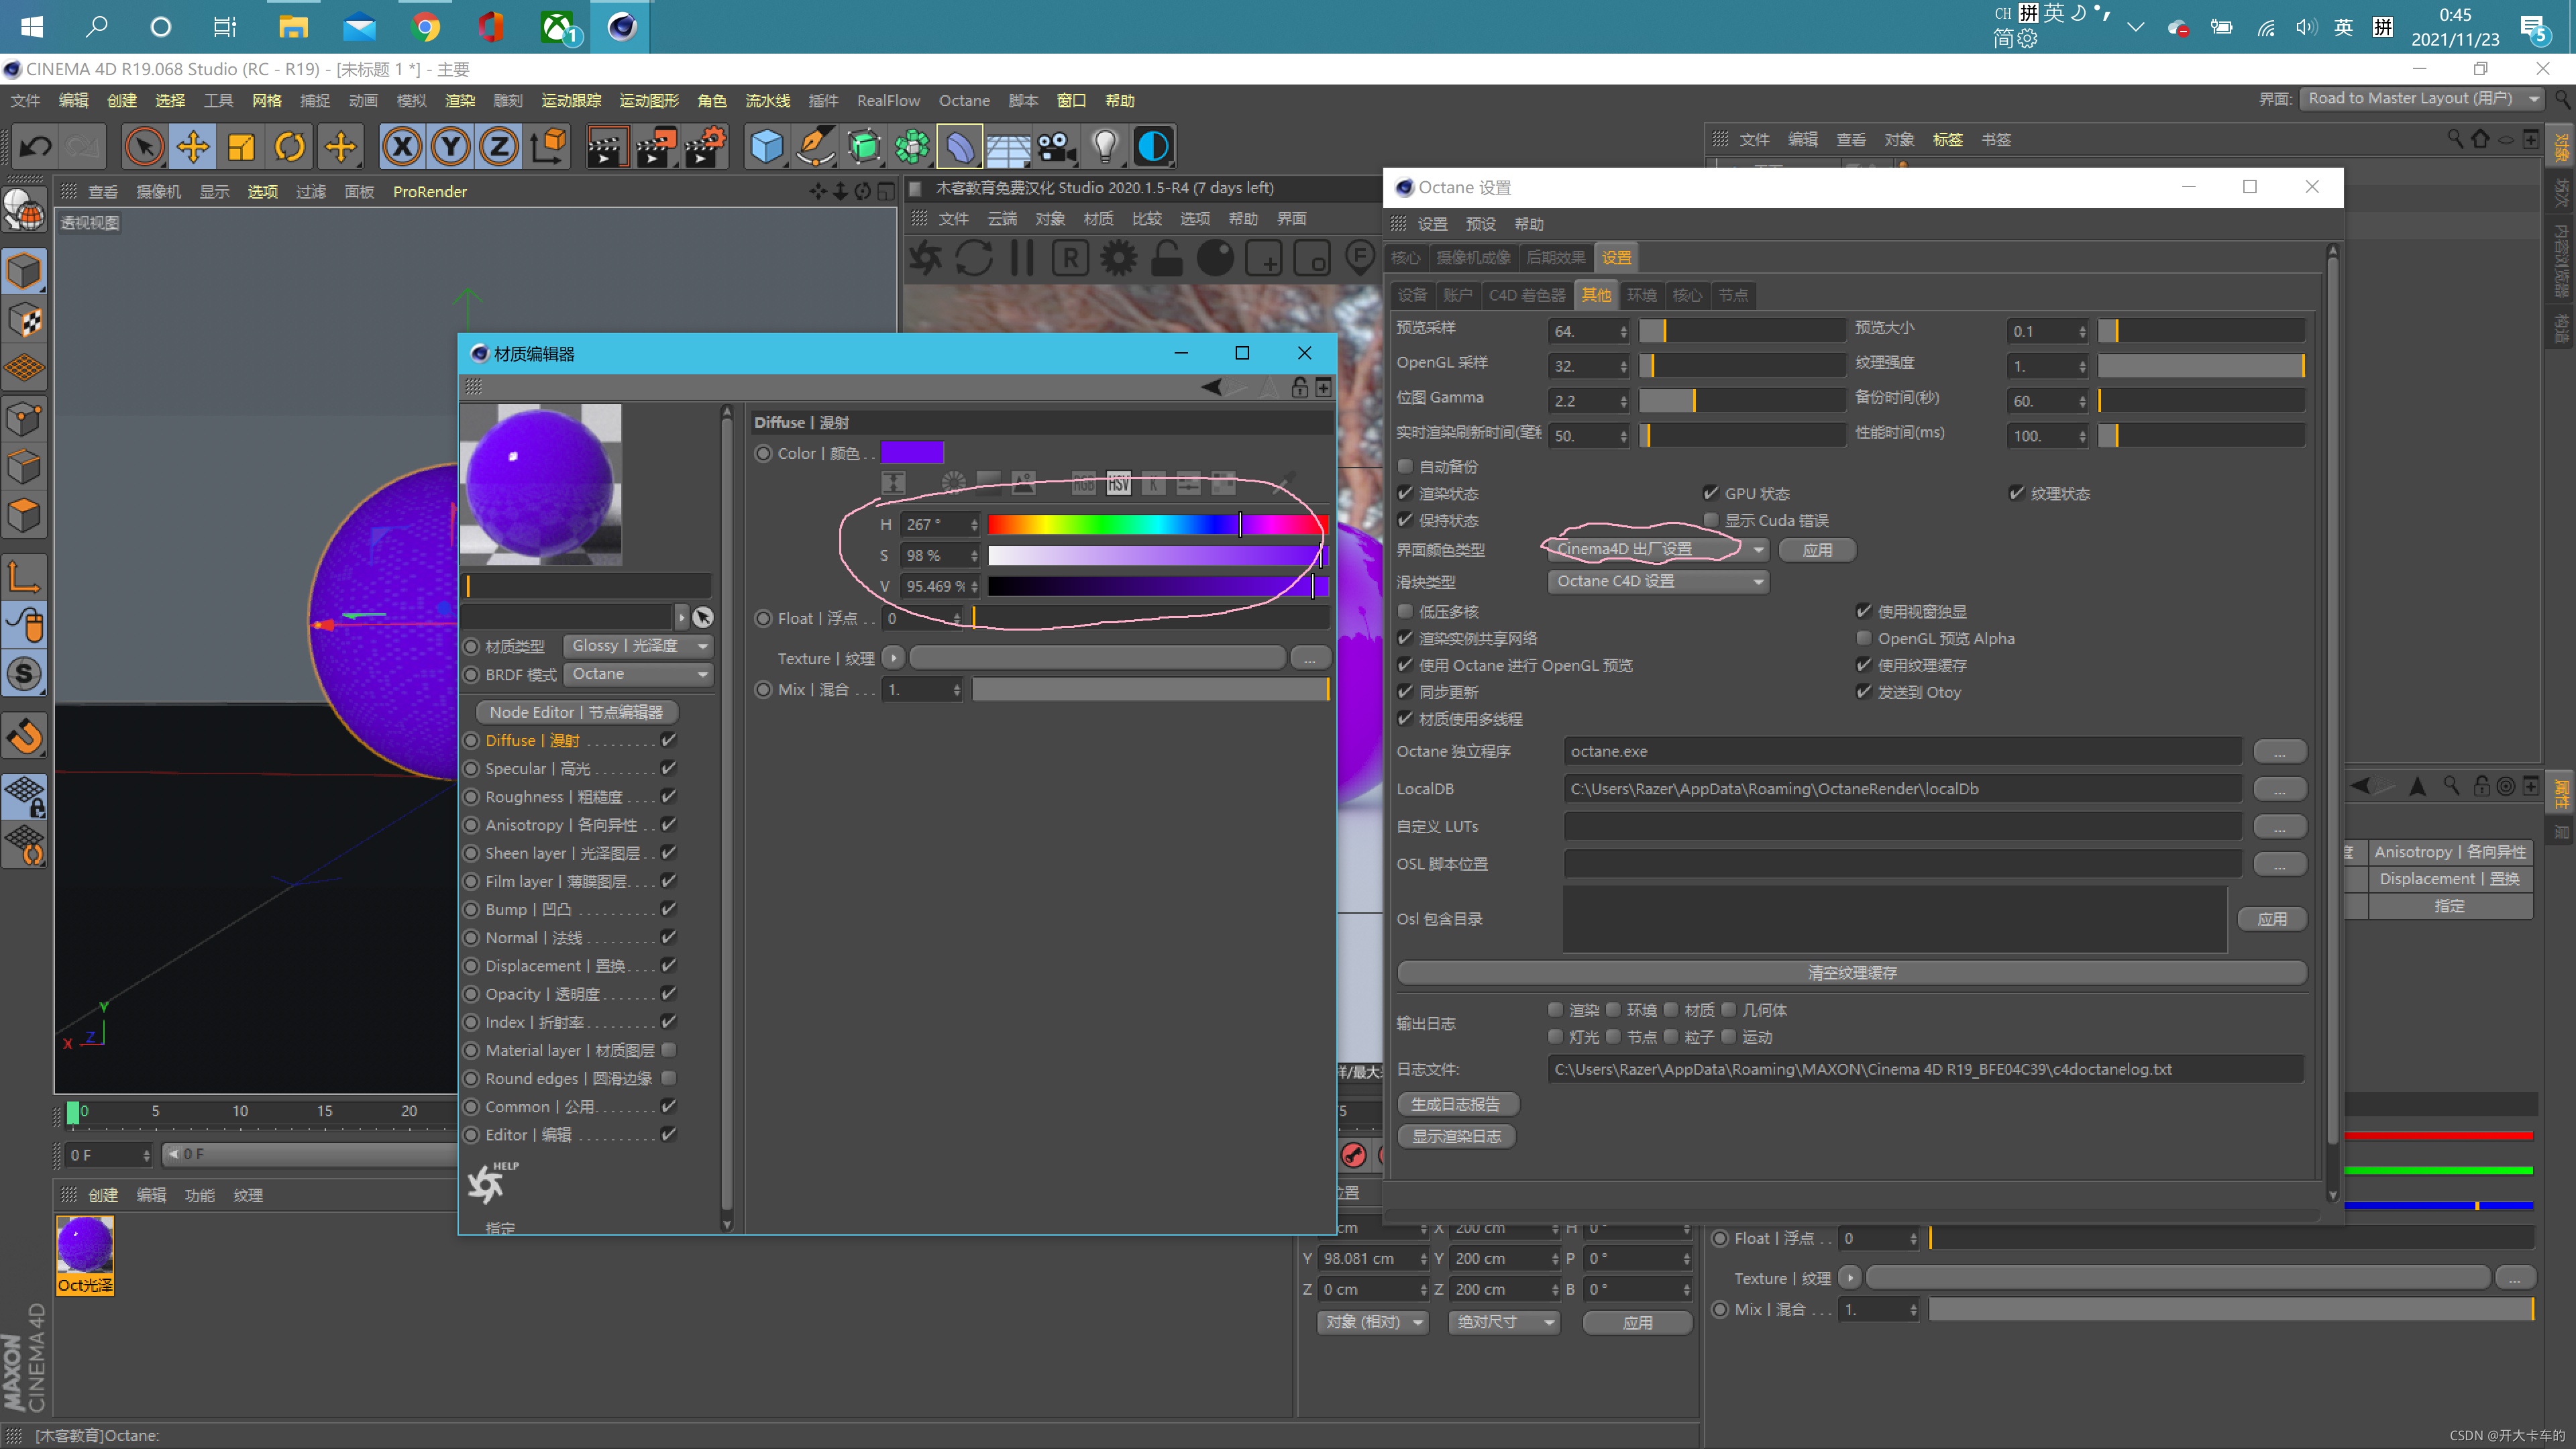Image resolution: width=2576 pixels, height=1449 pixels.
Task: Disable the GPU 状态 checkbox
Action: pyautogui.click(x=1710, y=493)
